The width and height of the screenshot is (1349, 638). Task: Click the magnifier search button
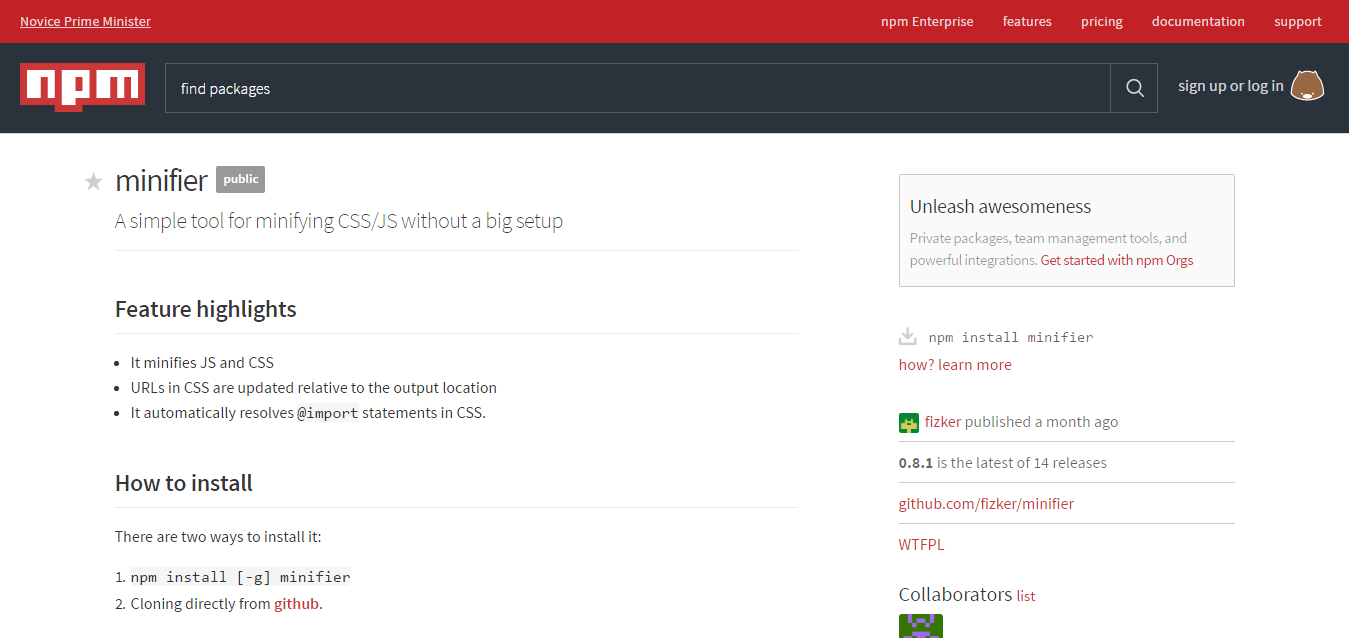[1134, 88]
